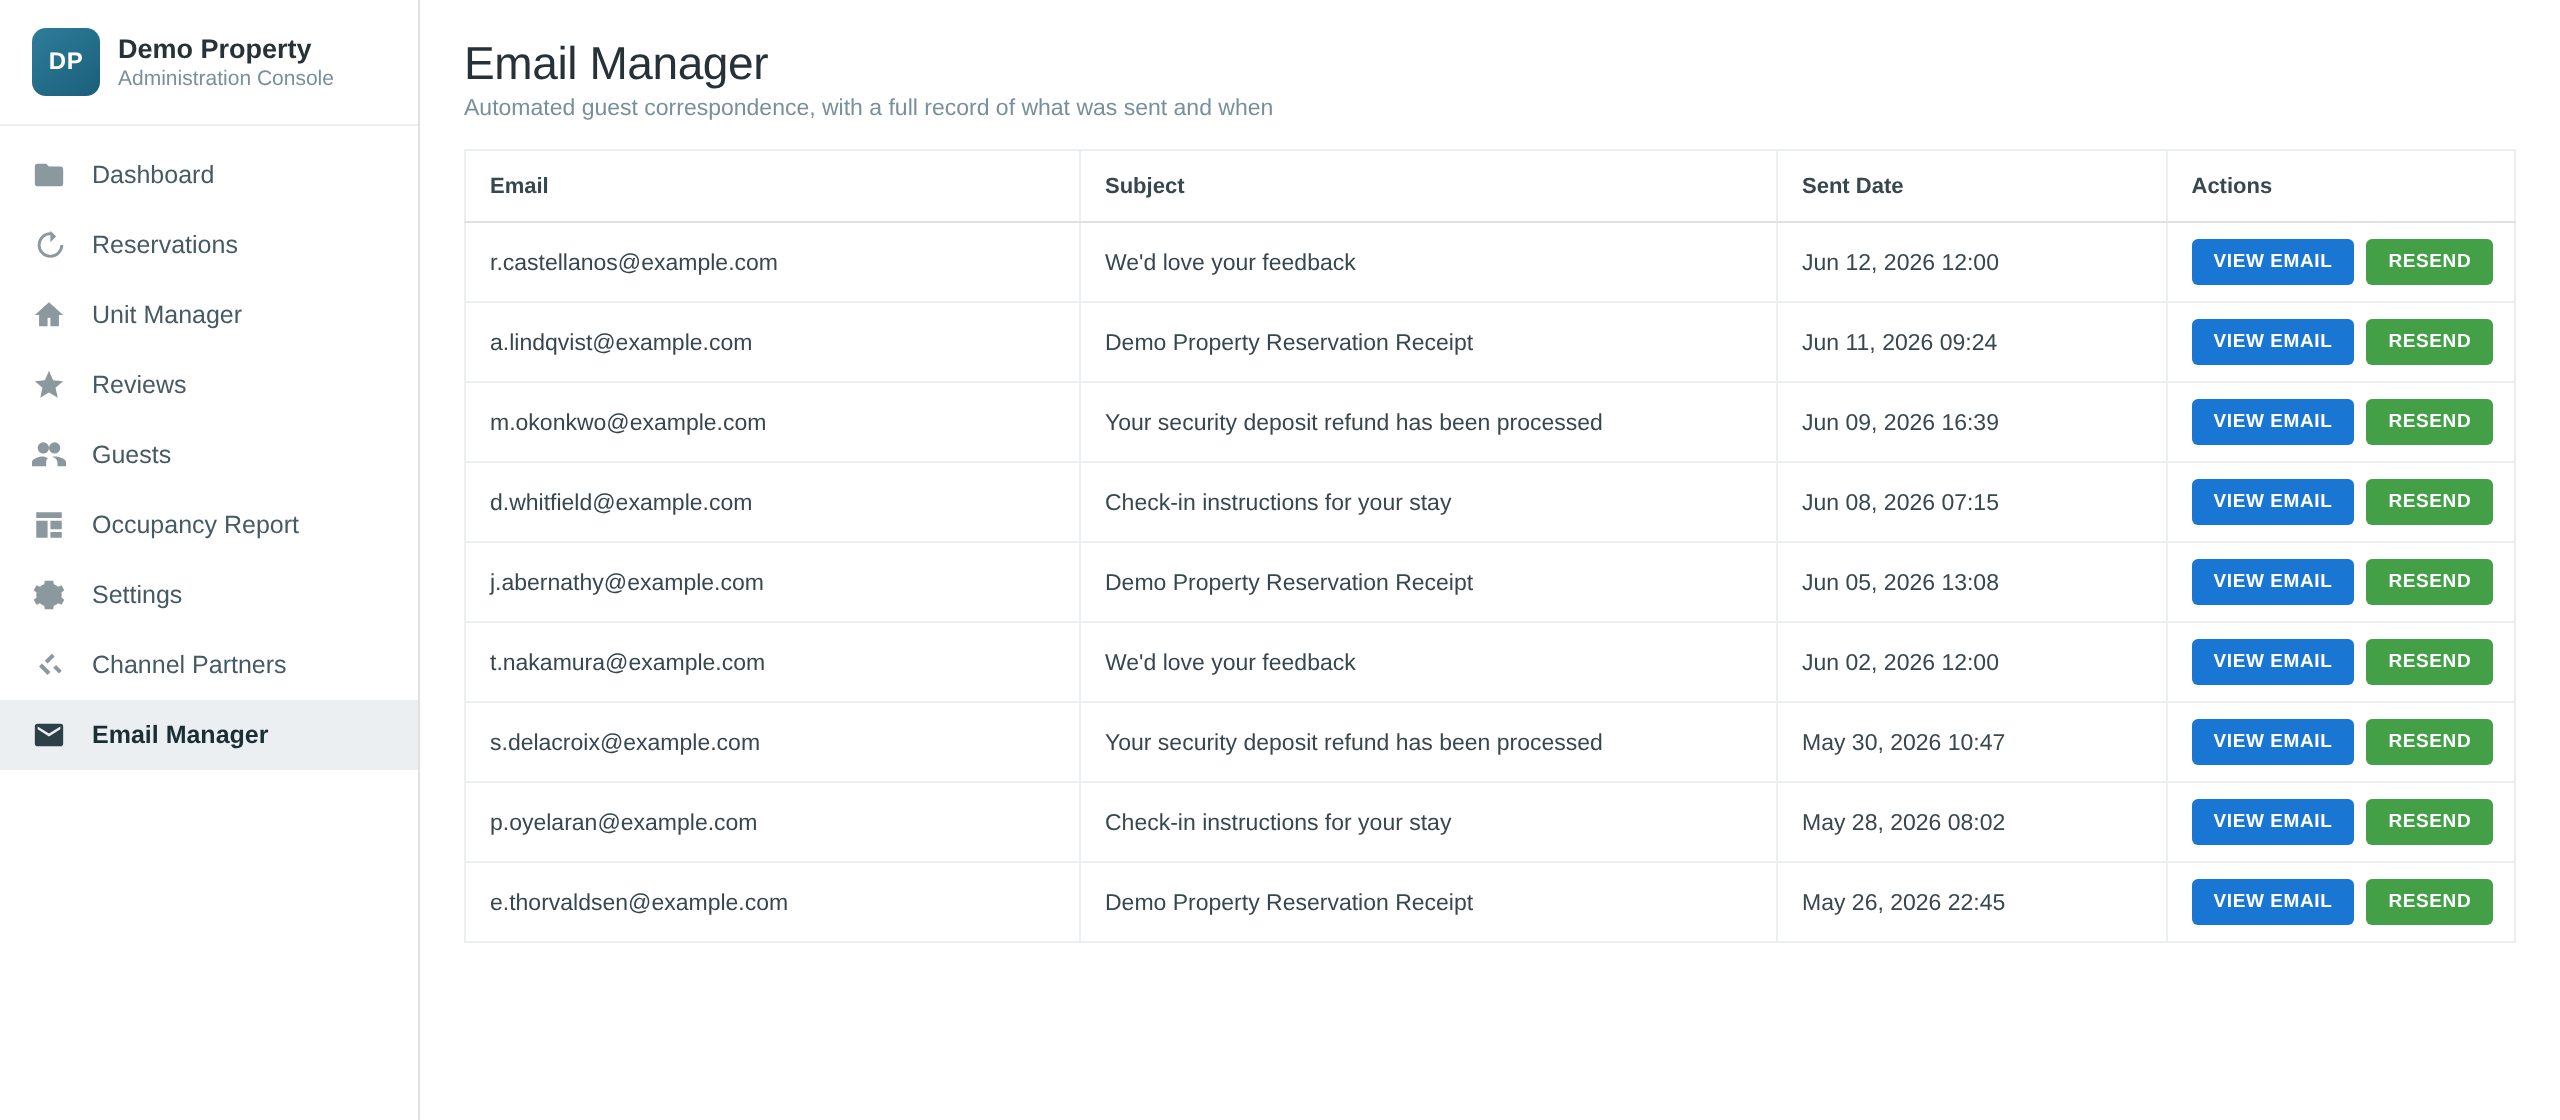The width and height of the screenshot is (2560, 1120).
Task: Click the Dashboard folder icon
Action: [49, 175]
